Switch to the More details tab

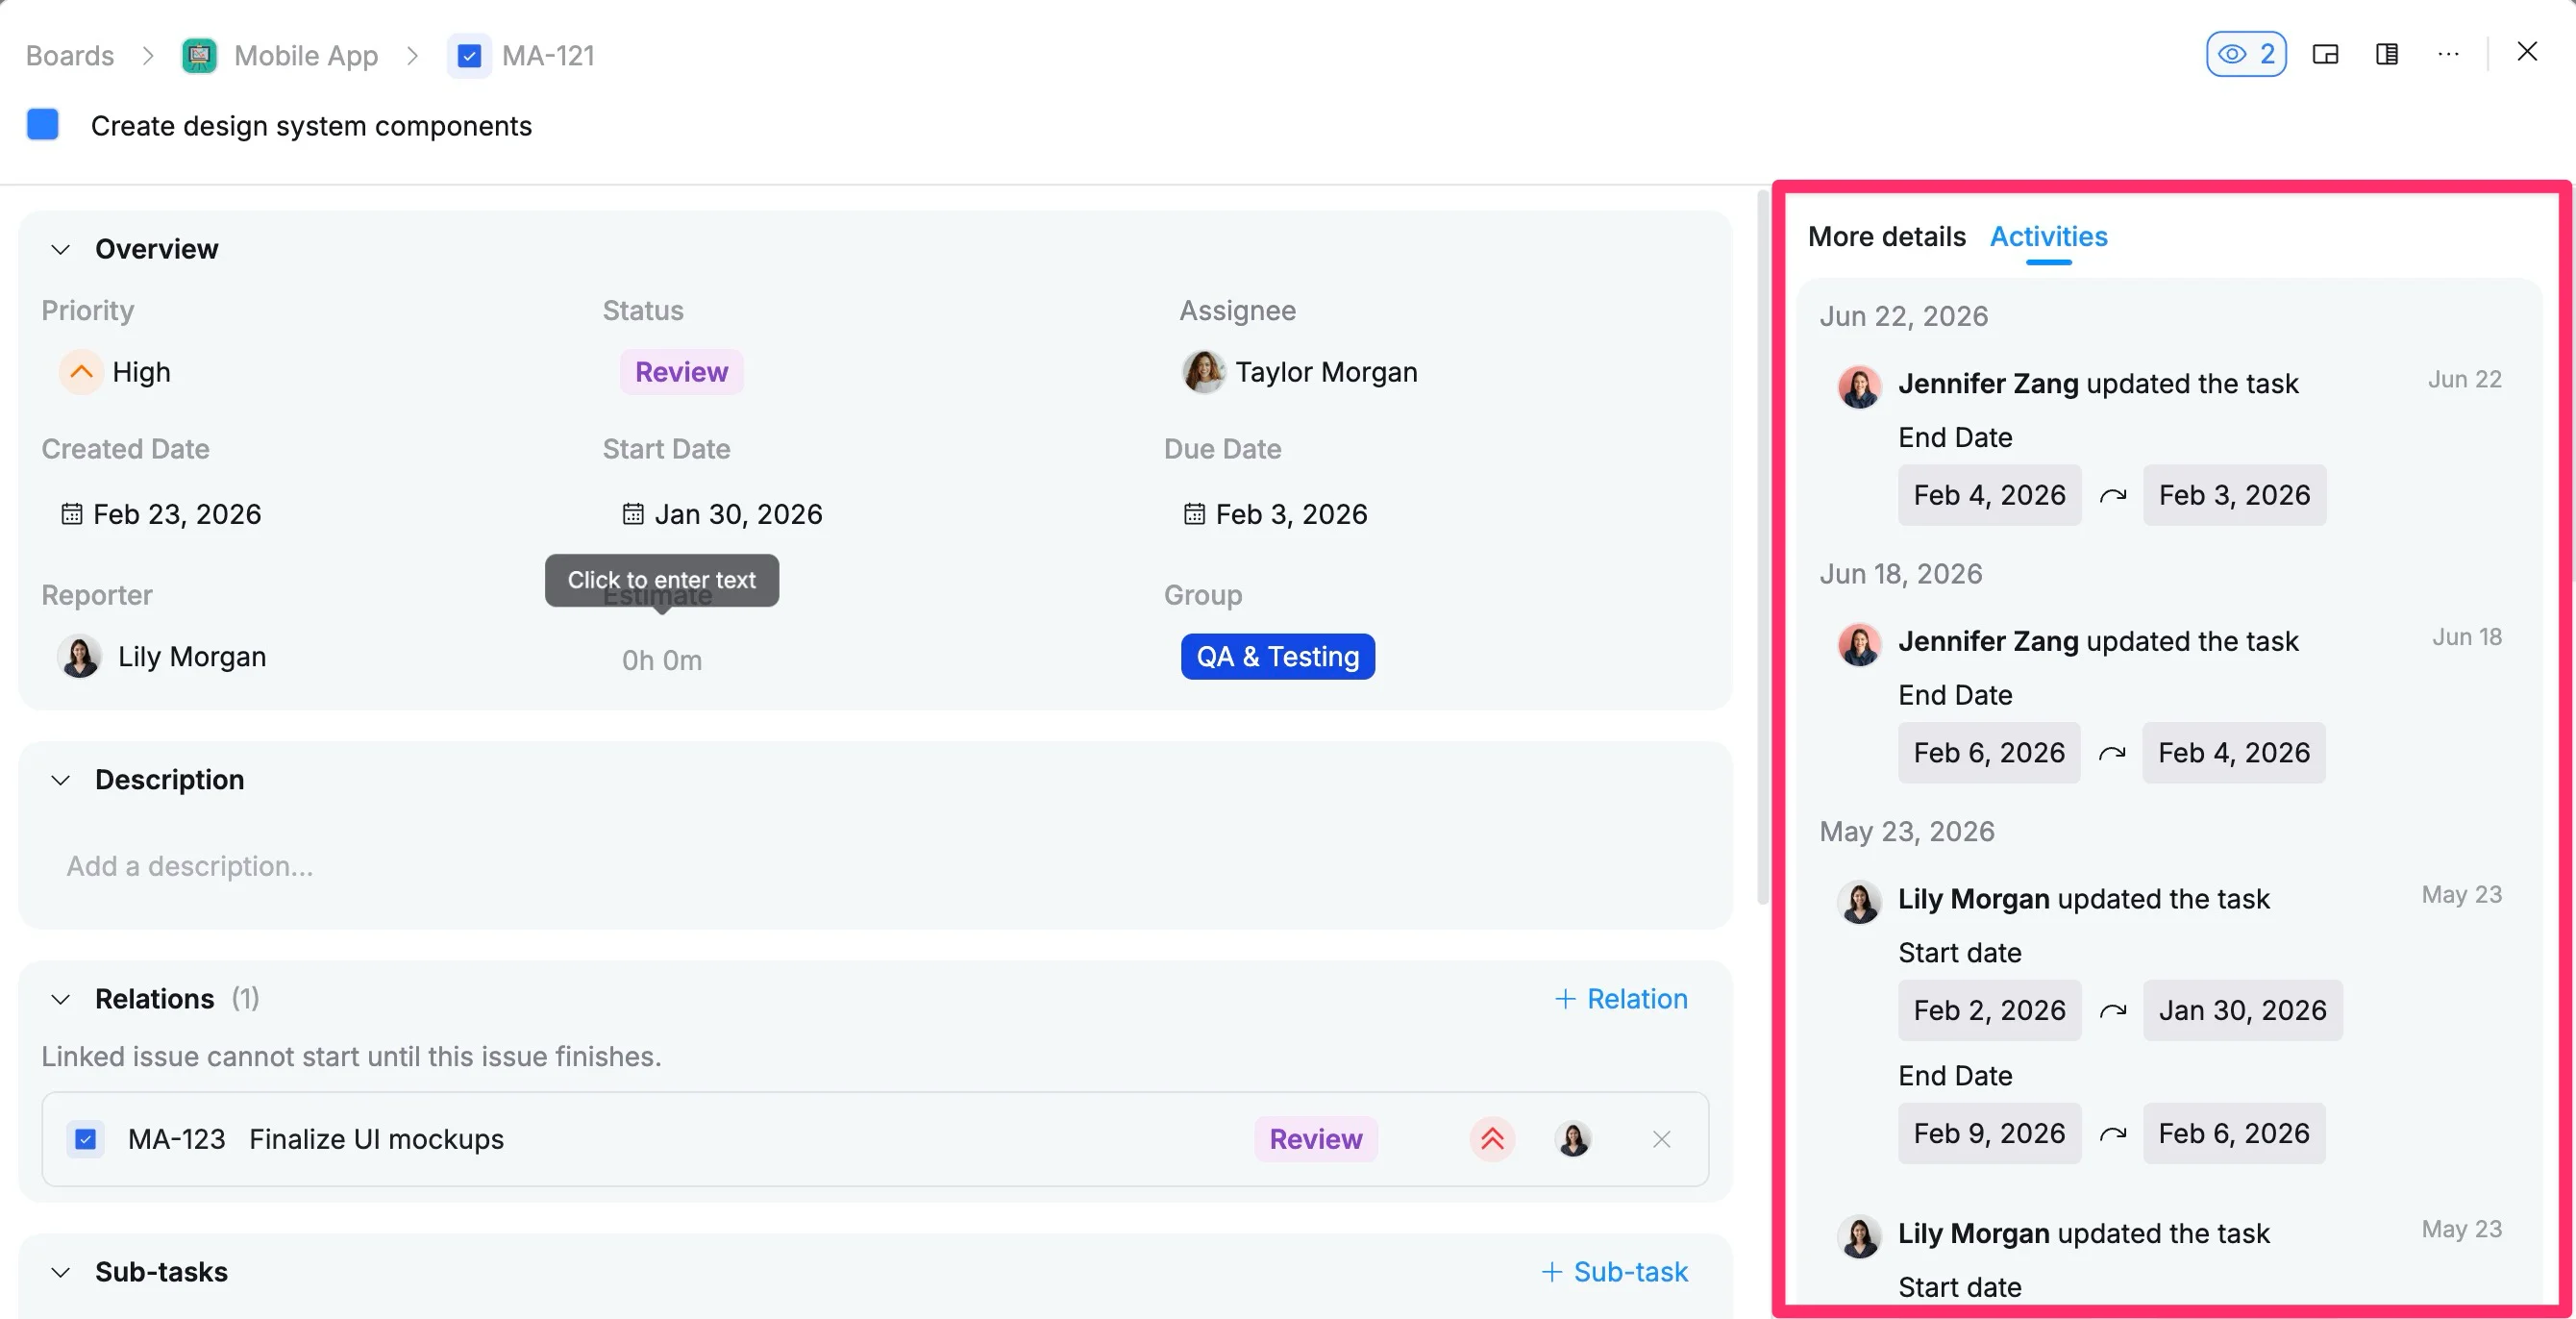[x=1886, y=236]
